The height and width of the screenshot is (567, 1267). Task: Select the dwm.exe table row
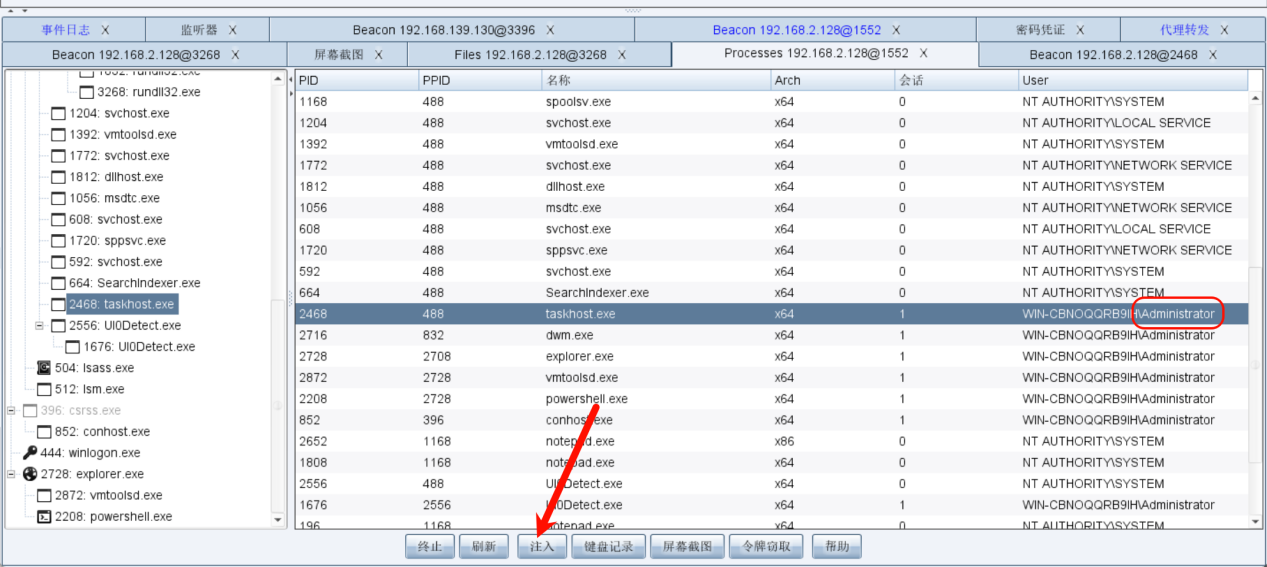click(772, 335)
